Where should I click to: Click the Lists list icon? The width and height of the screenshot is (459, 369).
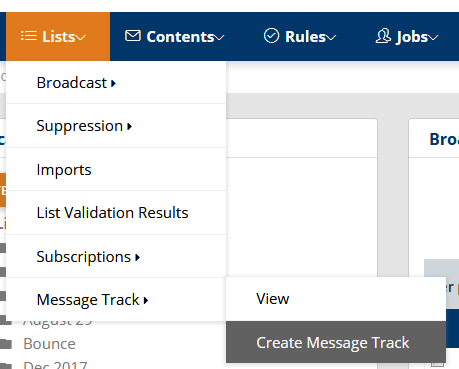29,36
